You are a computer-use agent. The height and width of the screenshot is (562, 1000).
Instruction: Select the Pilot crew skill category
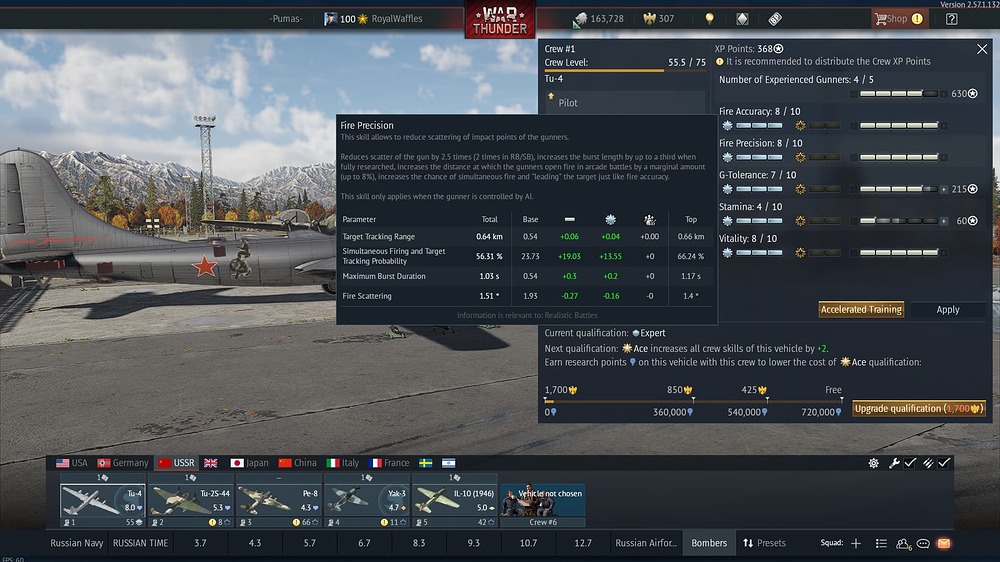click(625, 103)
